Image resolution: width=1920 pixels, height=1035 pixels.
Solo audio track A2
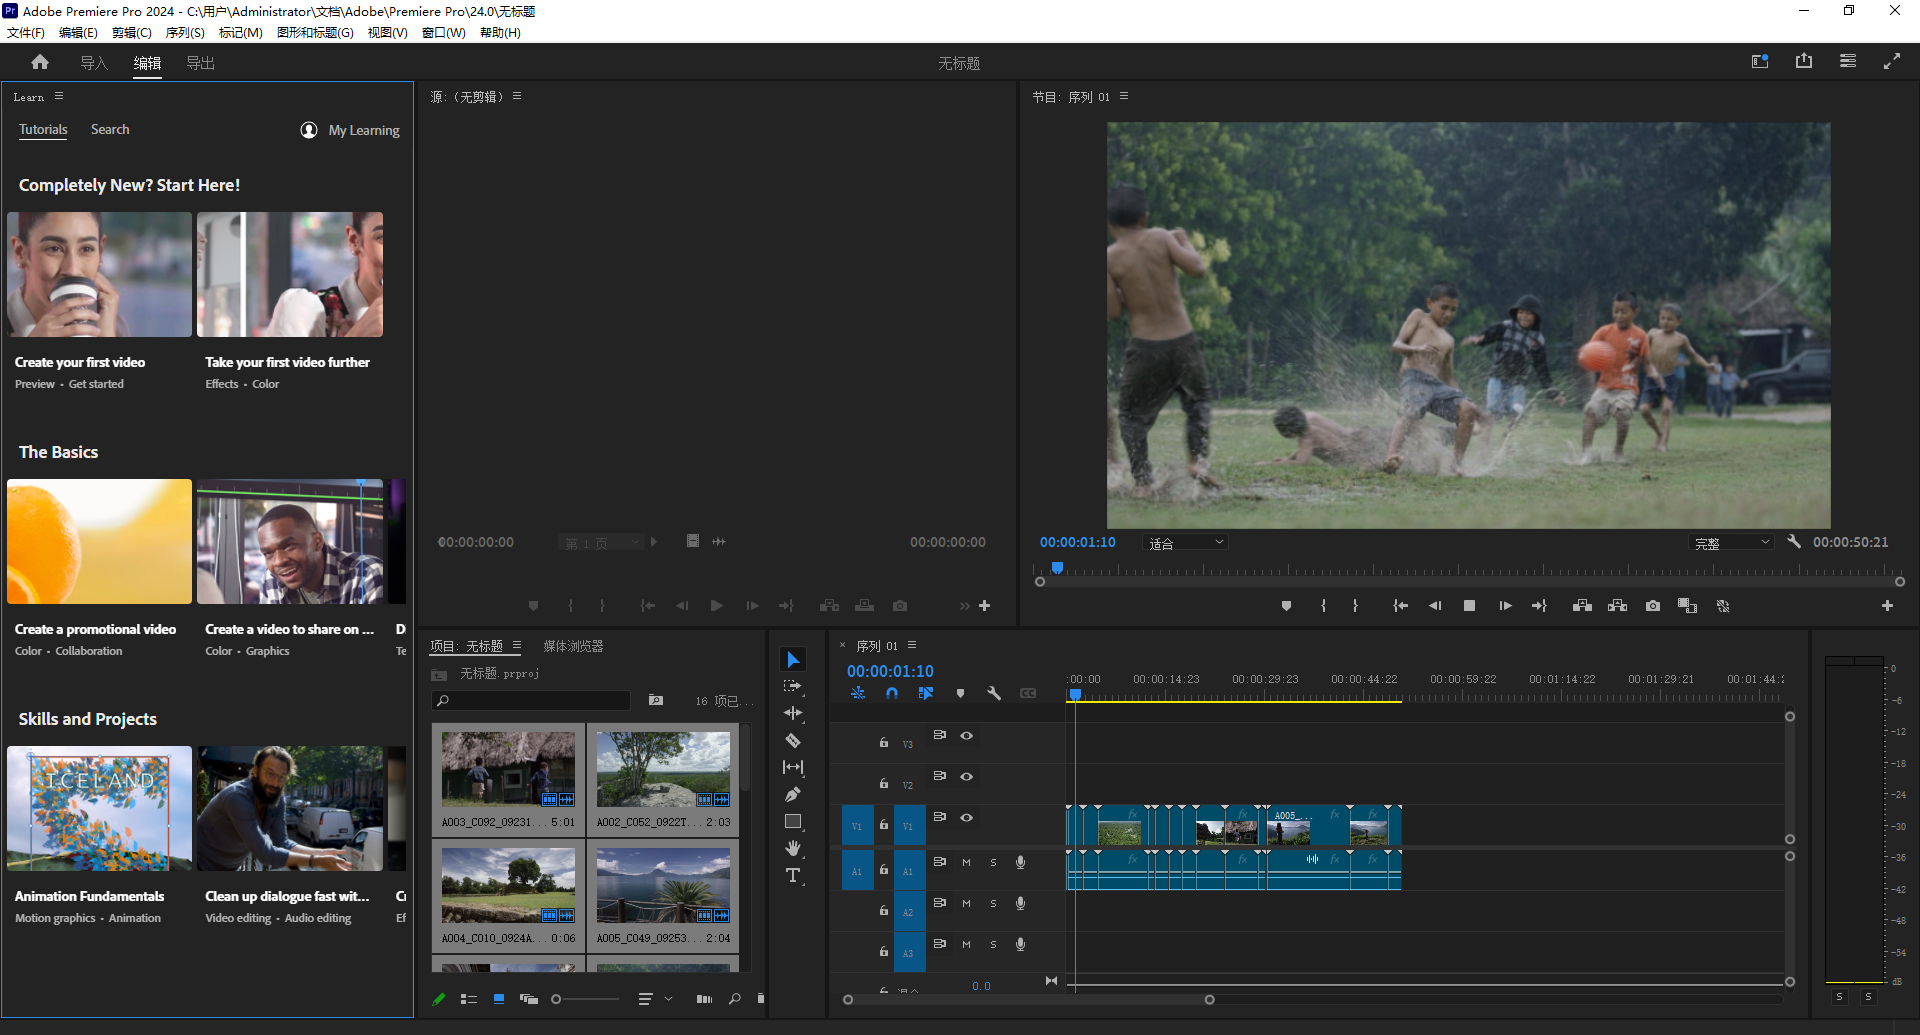(x=993, y=903)
